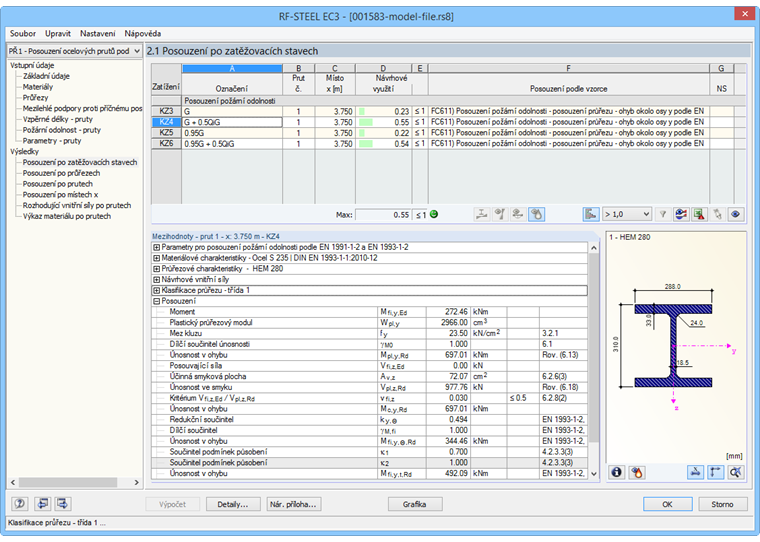Image resolution: width=760 pixels, height=542 pixels.
Task: Click the Max design ratio field 0.55
Action: tap(383, 215)
